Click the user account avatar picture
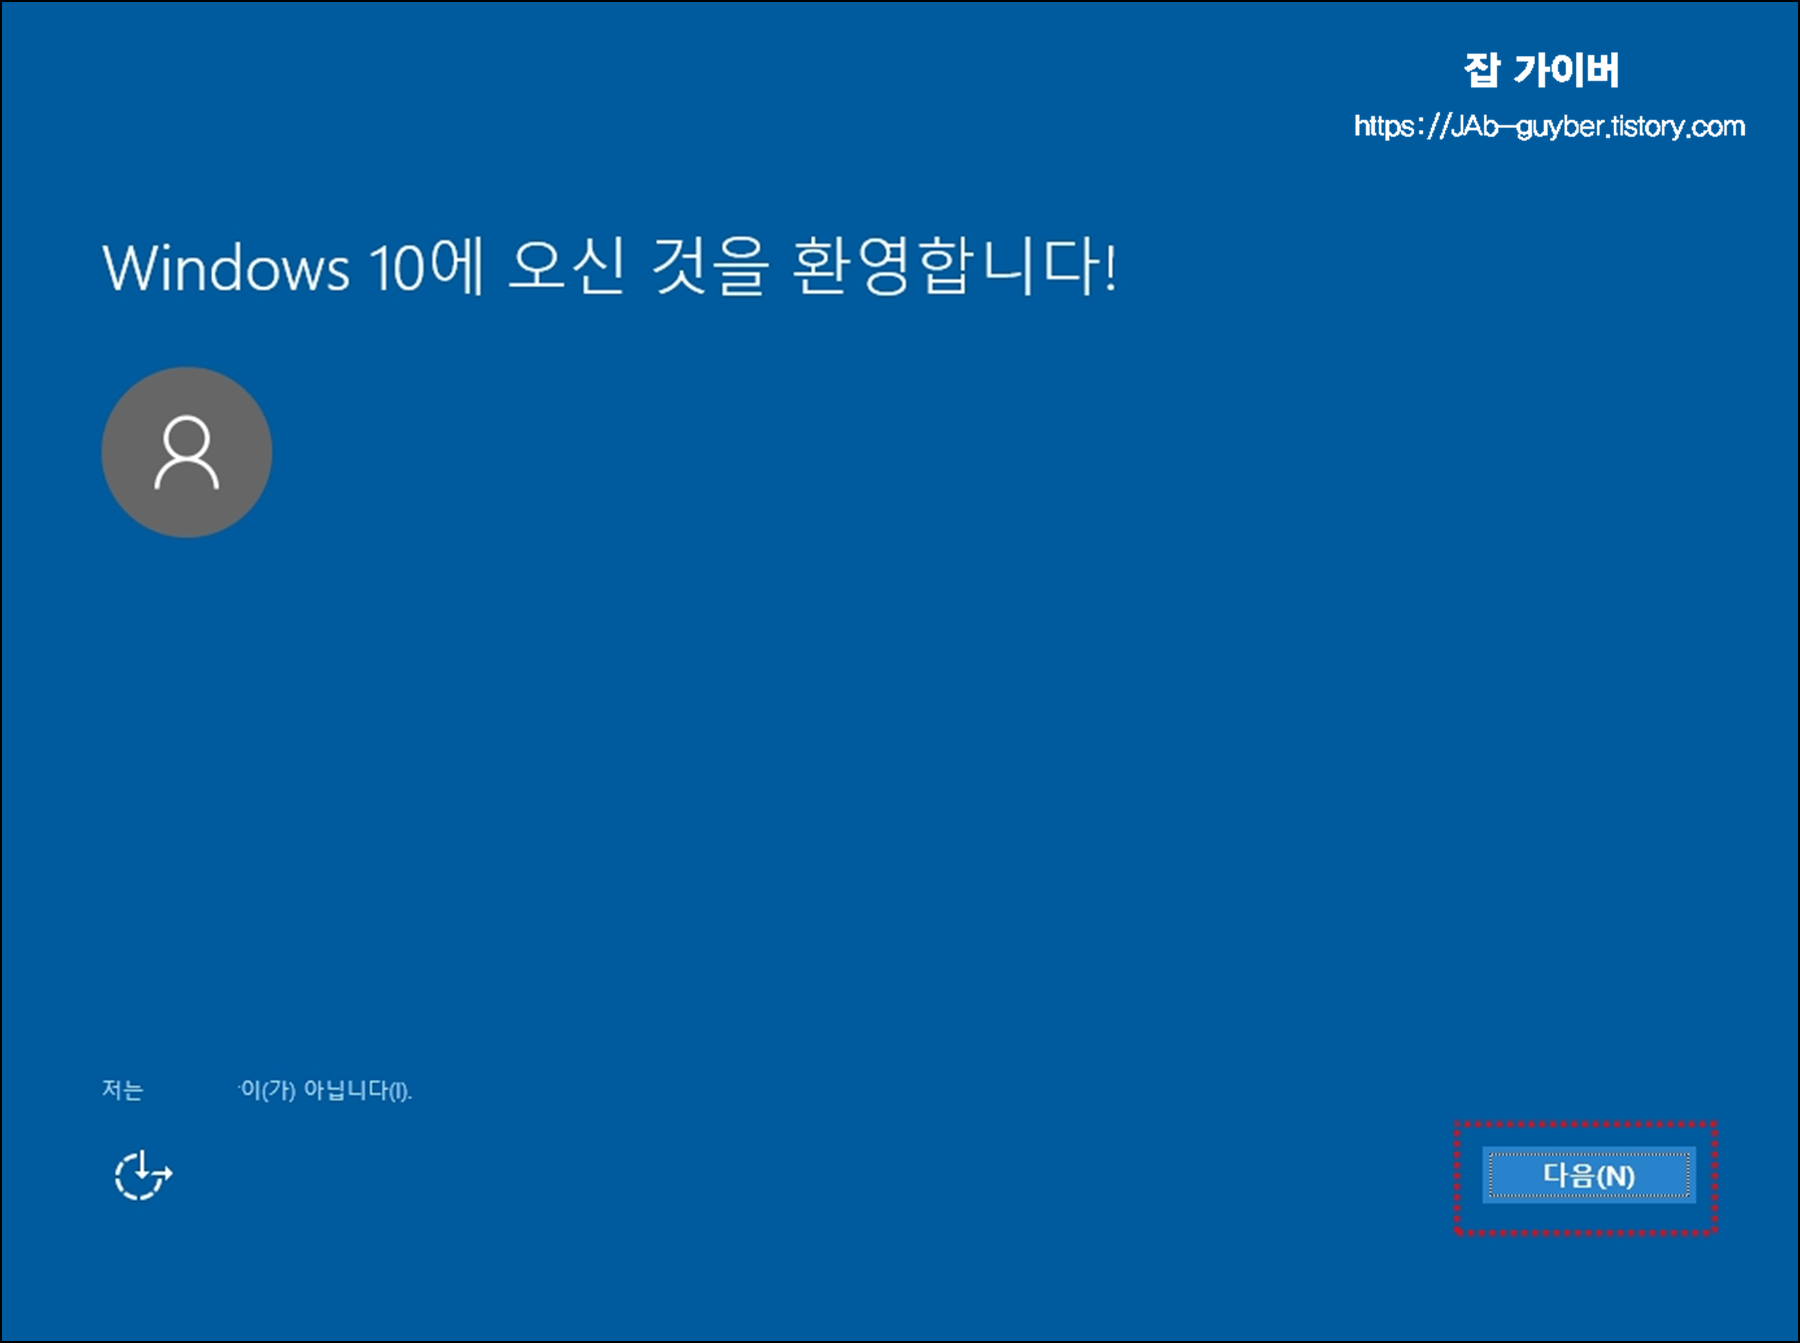The height and width of the screenshot is (1343, 1800). [187, 452]
